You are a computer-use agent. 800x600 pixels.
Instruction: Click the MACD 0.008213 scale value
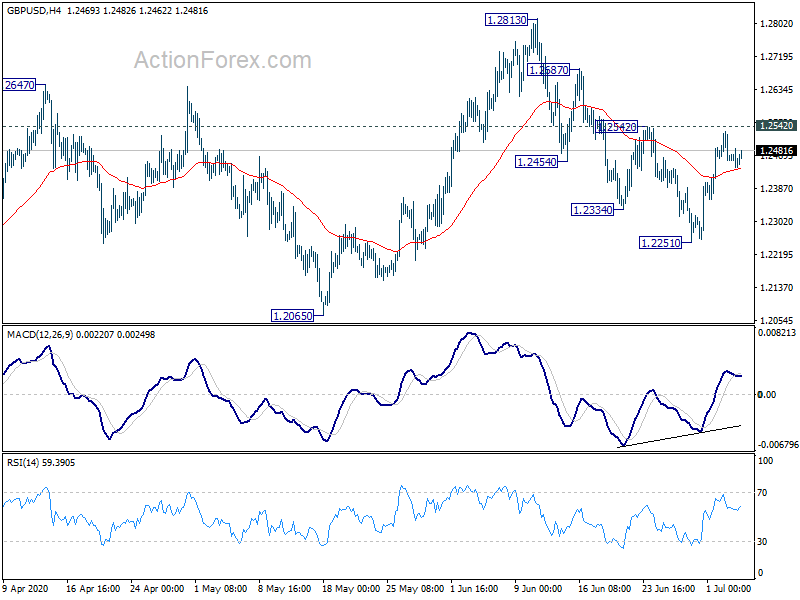(777, 333)
